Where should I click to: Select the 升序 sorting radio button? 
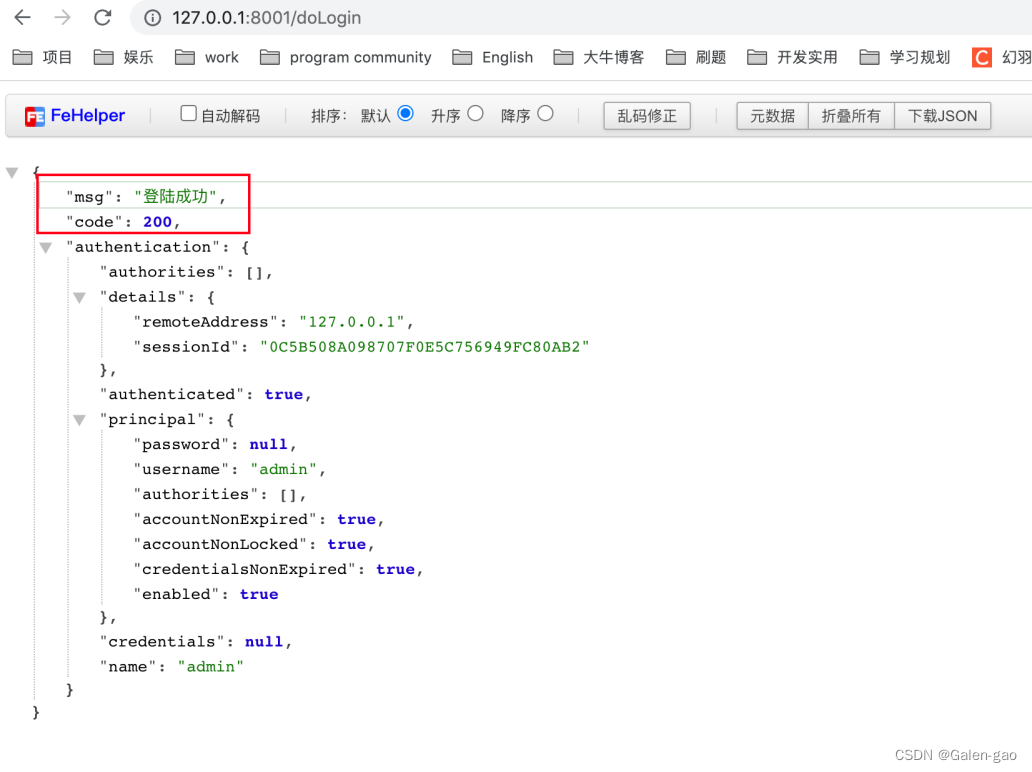[474, 113]
